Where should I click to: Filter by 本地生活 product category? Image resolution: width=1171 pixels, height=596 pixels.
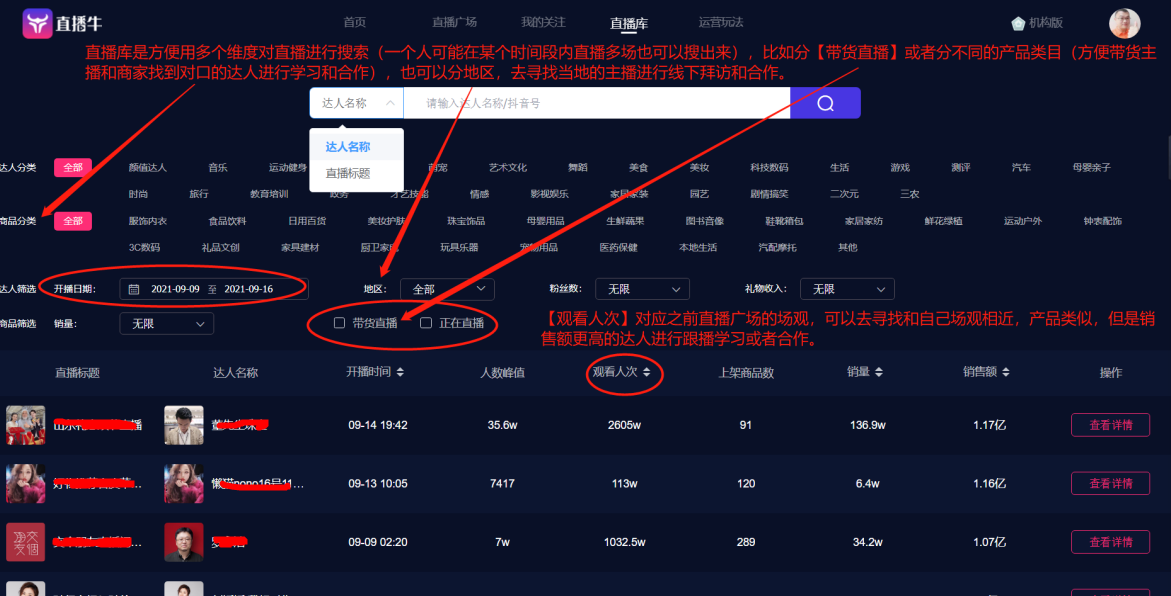click(x=698, y=247)
